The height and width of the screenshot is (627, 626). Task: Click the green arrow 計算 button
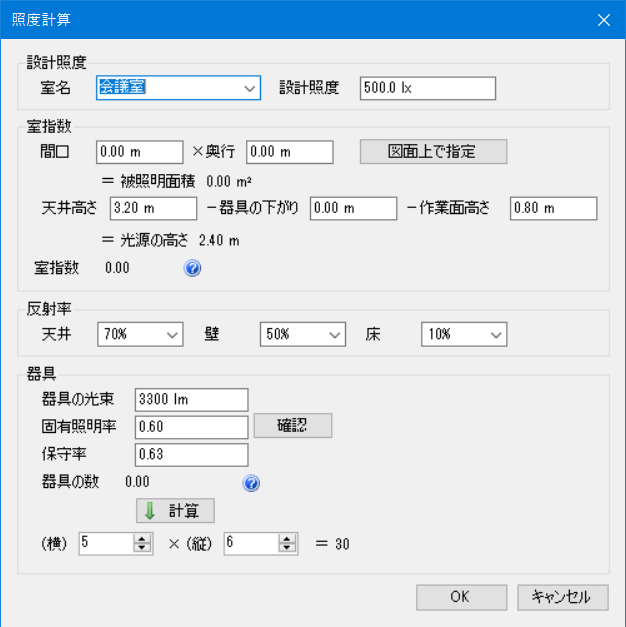click(x=175, y=511)
